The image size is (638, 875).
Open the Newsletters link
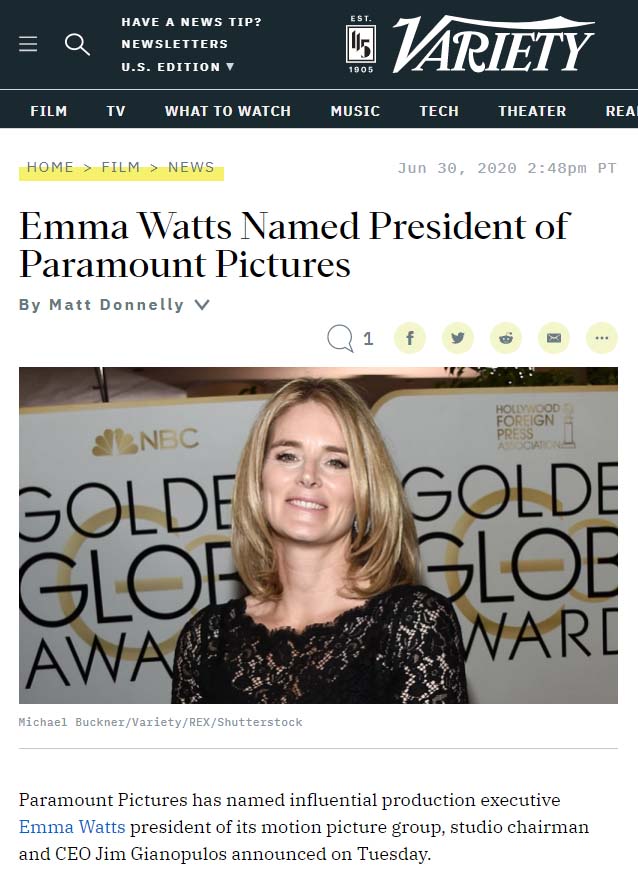pyautogui.click(x=175, y=44)
